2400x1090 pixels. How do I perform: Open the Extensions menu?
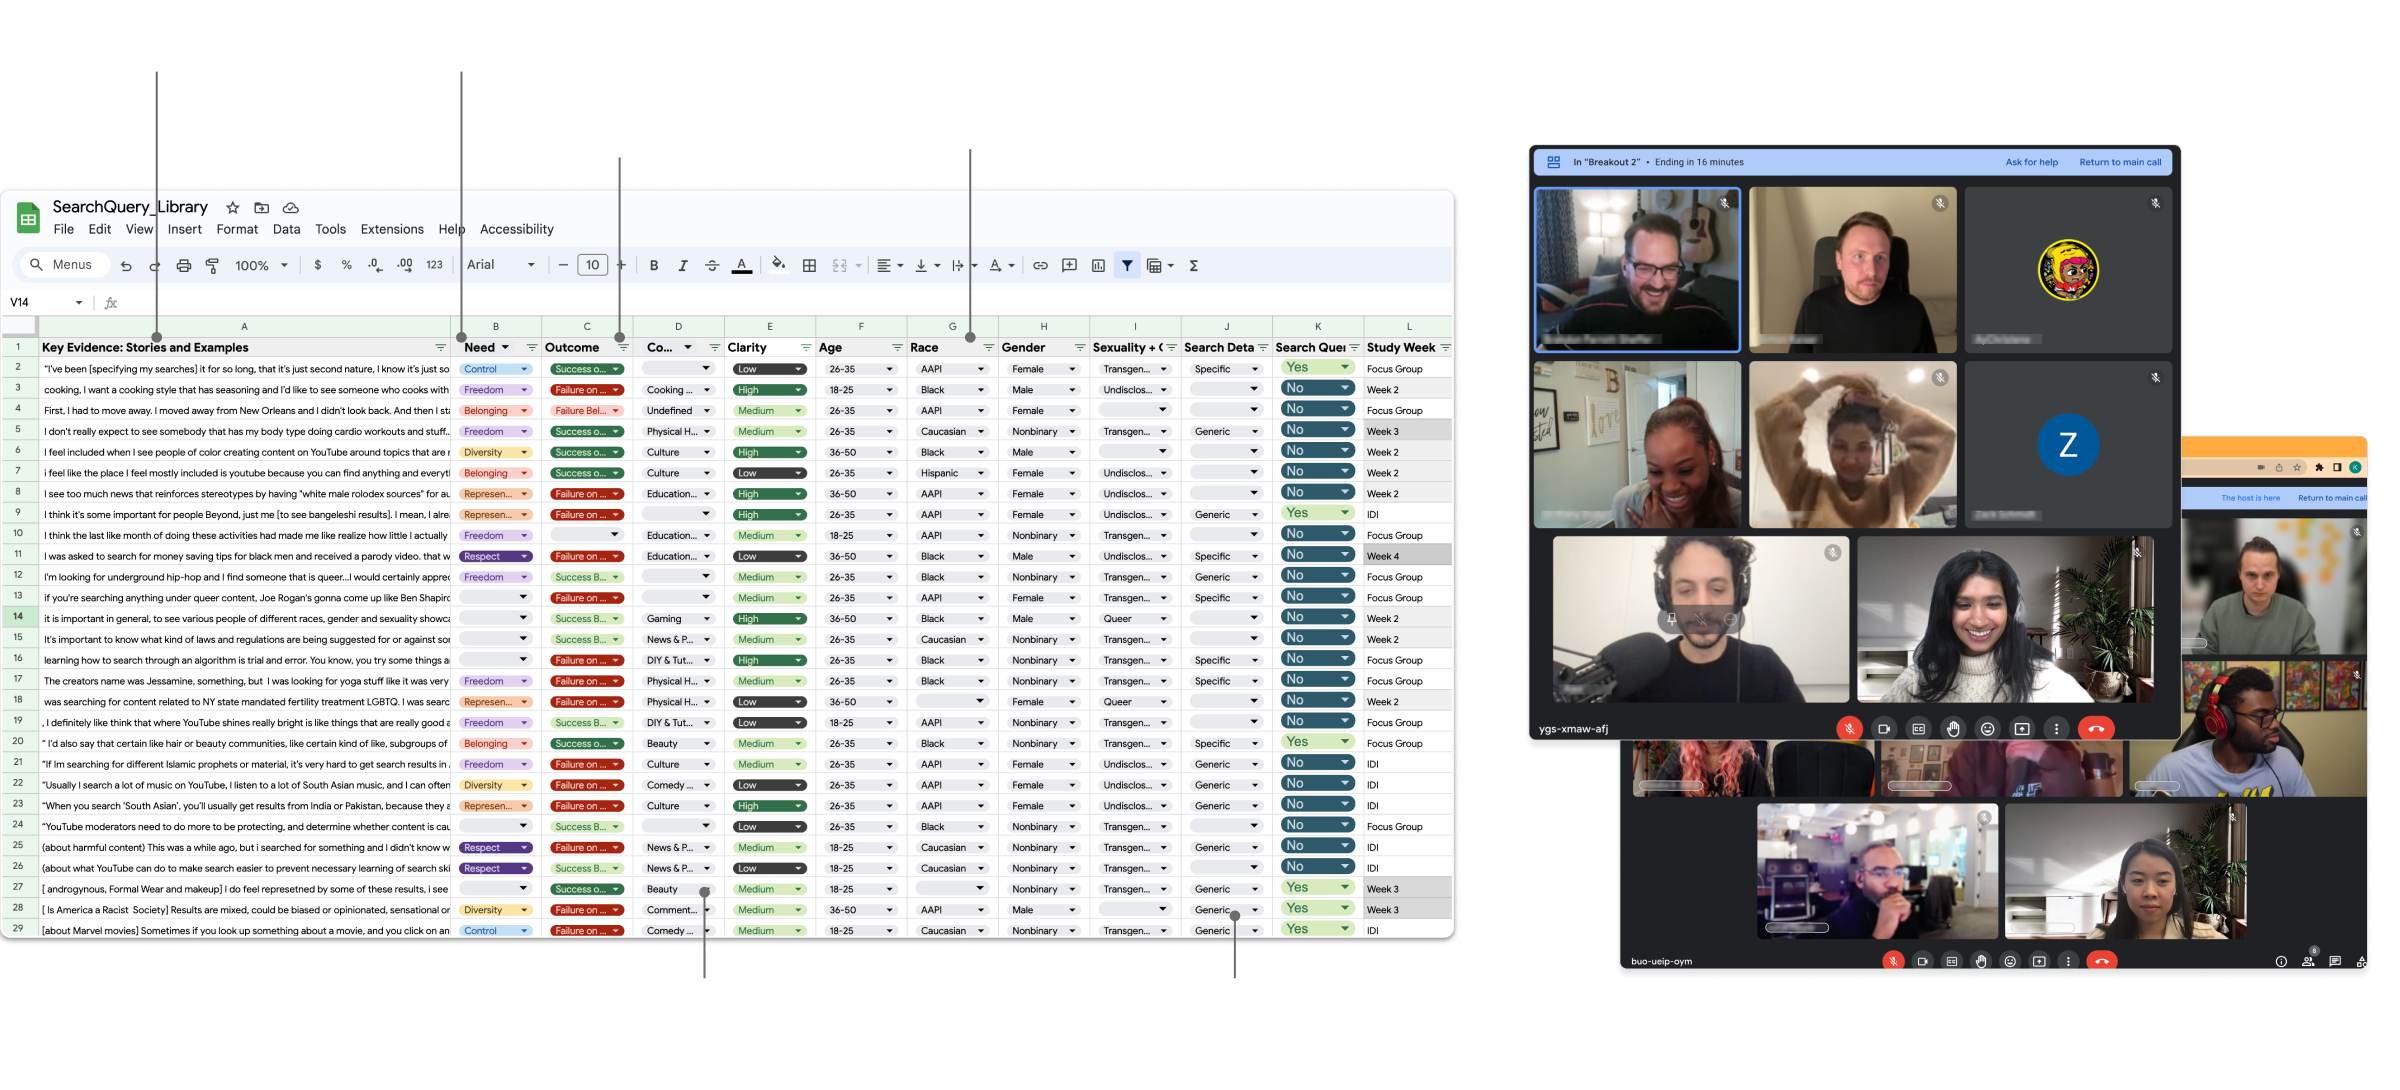pyautogui.click(x=392, y=229)
